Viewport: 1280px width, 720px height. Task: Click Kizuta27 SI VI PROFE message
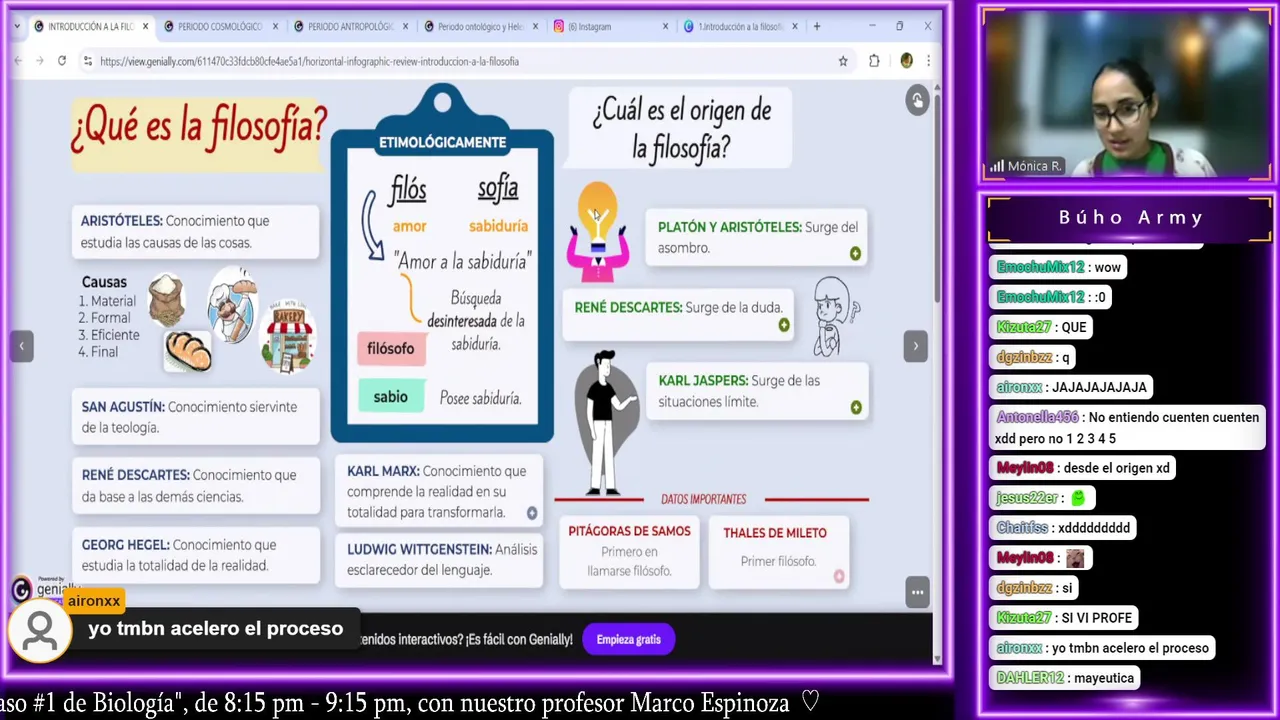point(1065,618)
